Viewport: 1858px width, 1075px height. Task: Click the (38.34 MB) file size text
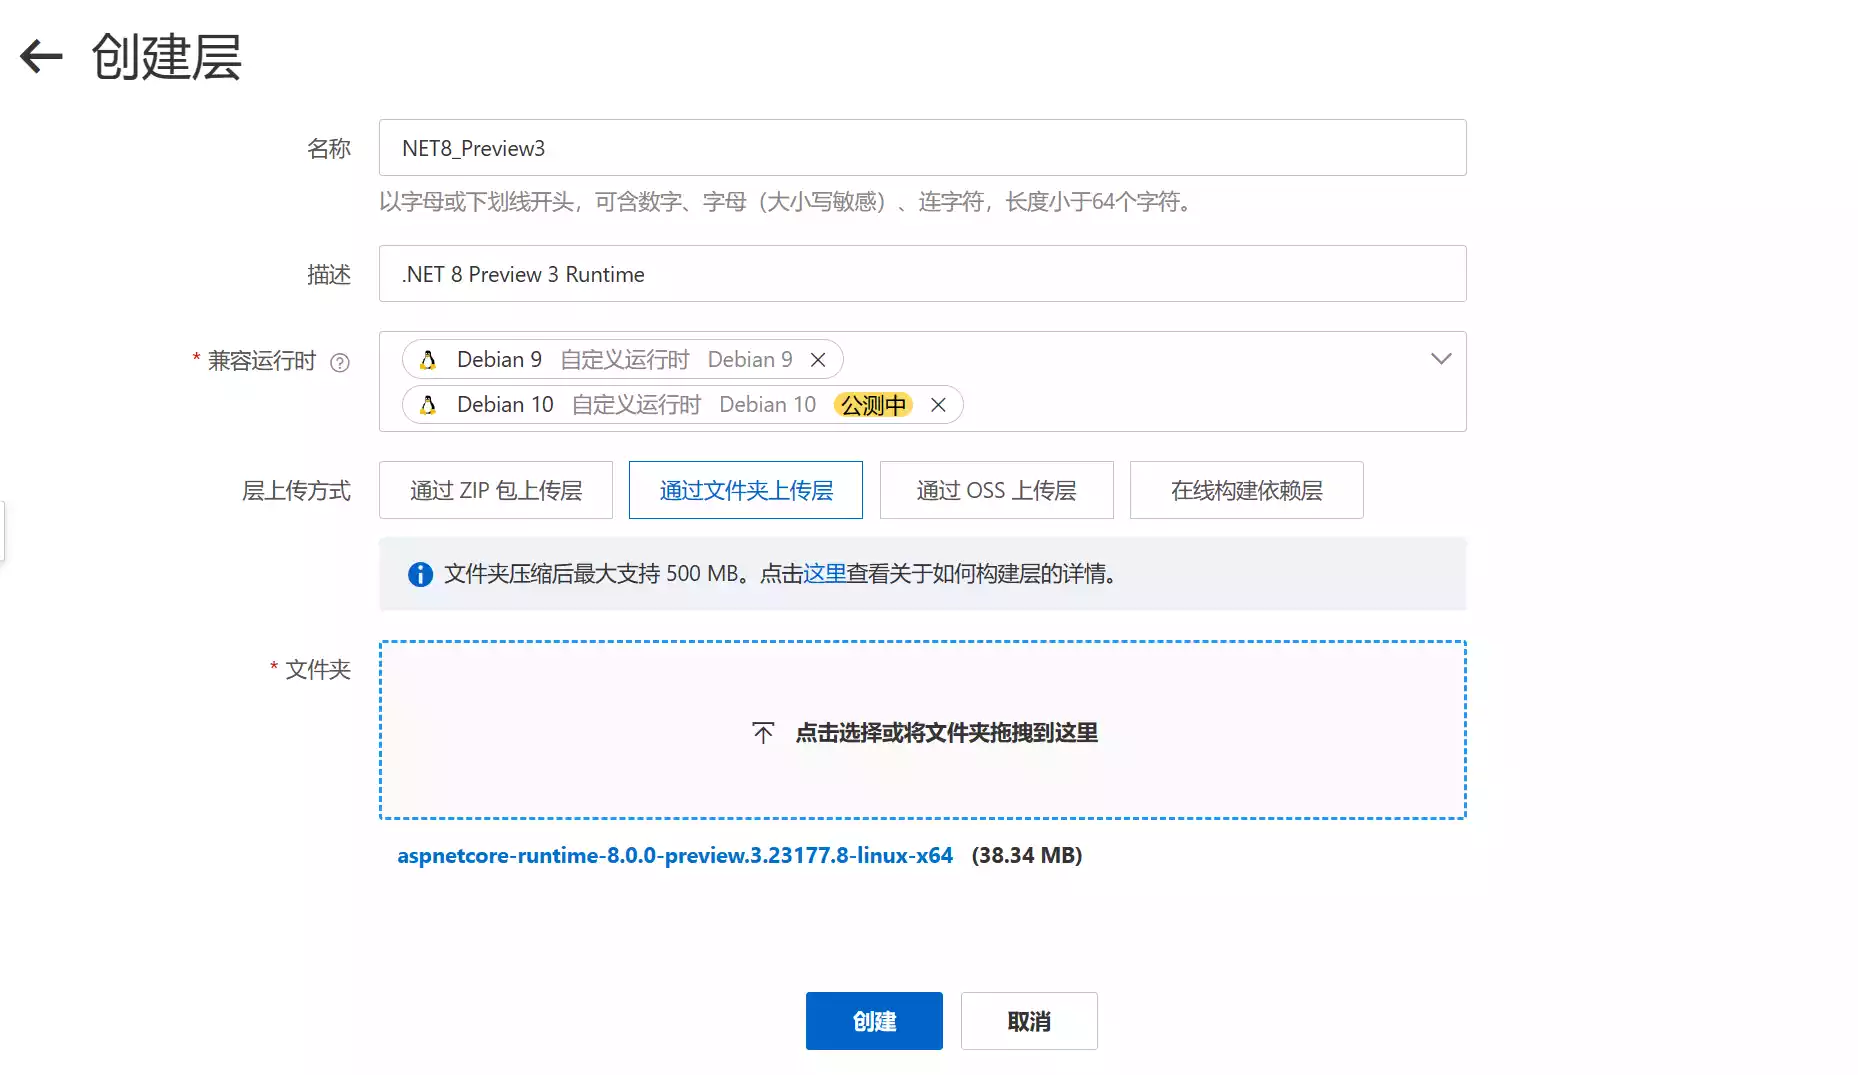click(1027, 856)
